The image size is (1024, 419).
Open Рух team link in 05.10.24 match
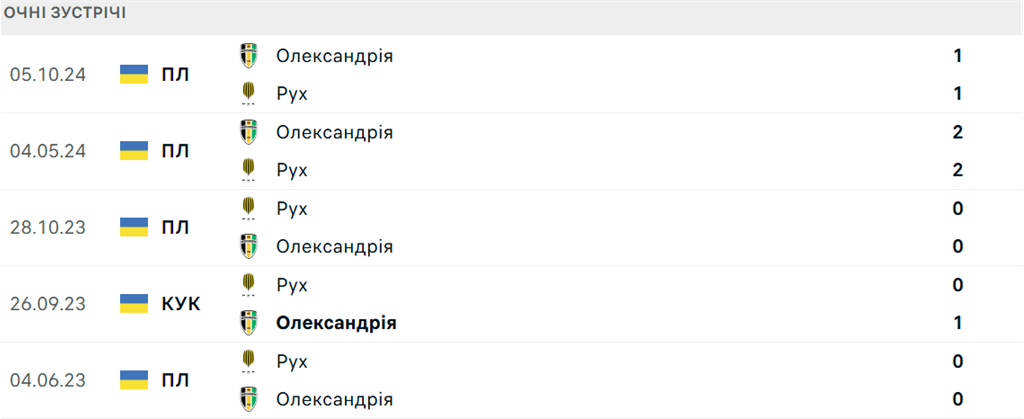tap(292, 94)
